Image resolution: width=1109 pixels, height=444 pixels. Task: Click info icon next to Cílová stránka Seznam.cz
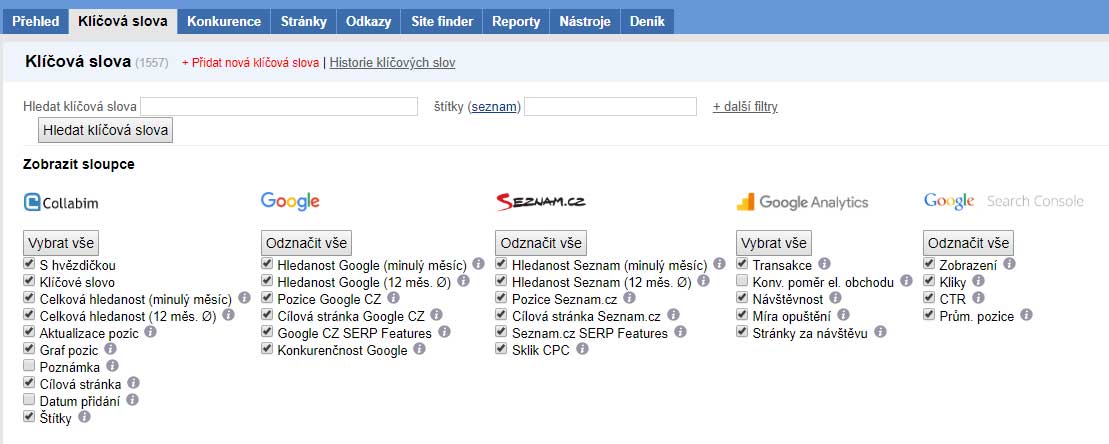click(x=673, y=315)
